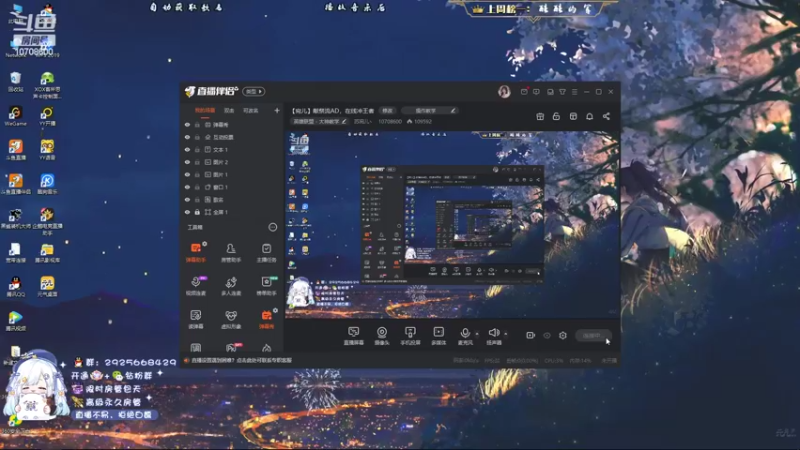Open the 房管助手 tool
The height and width of the screenshot is (450, 800).
coord(231,252)
